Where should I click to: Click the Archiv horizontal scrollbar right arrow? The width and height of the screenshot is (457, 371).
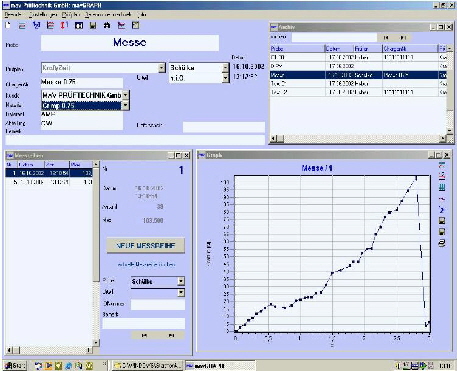(x=443, y=139)
